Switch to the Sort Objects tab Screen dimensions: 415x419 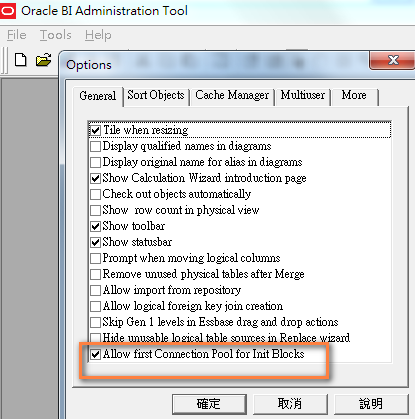(156, 95)
